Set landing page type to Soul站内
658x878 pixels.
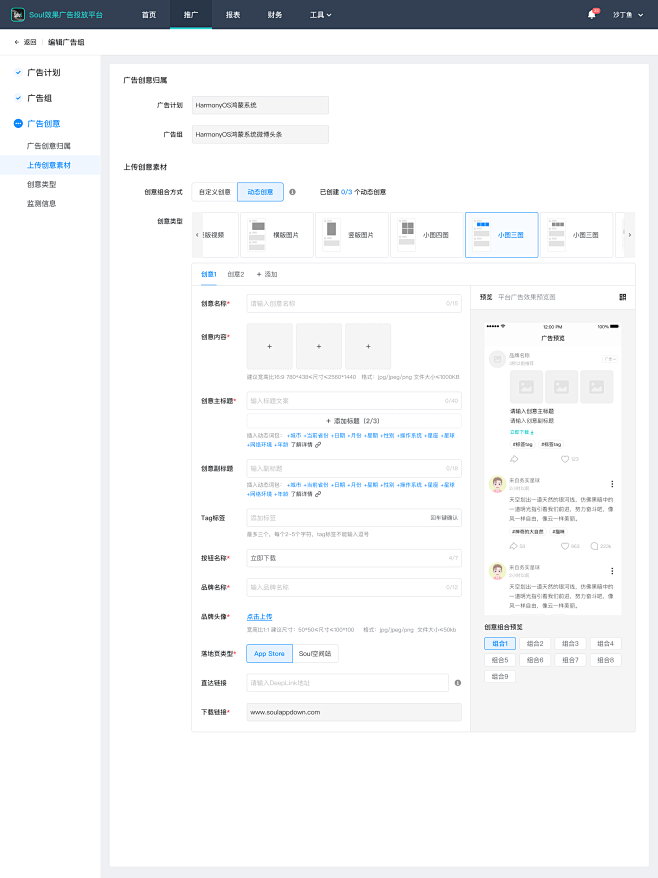pyautogui.click(x=315, y=653)
